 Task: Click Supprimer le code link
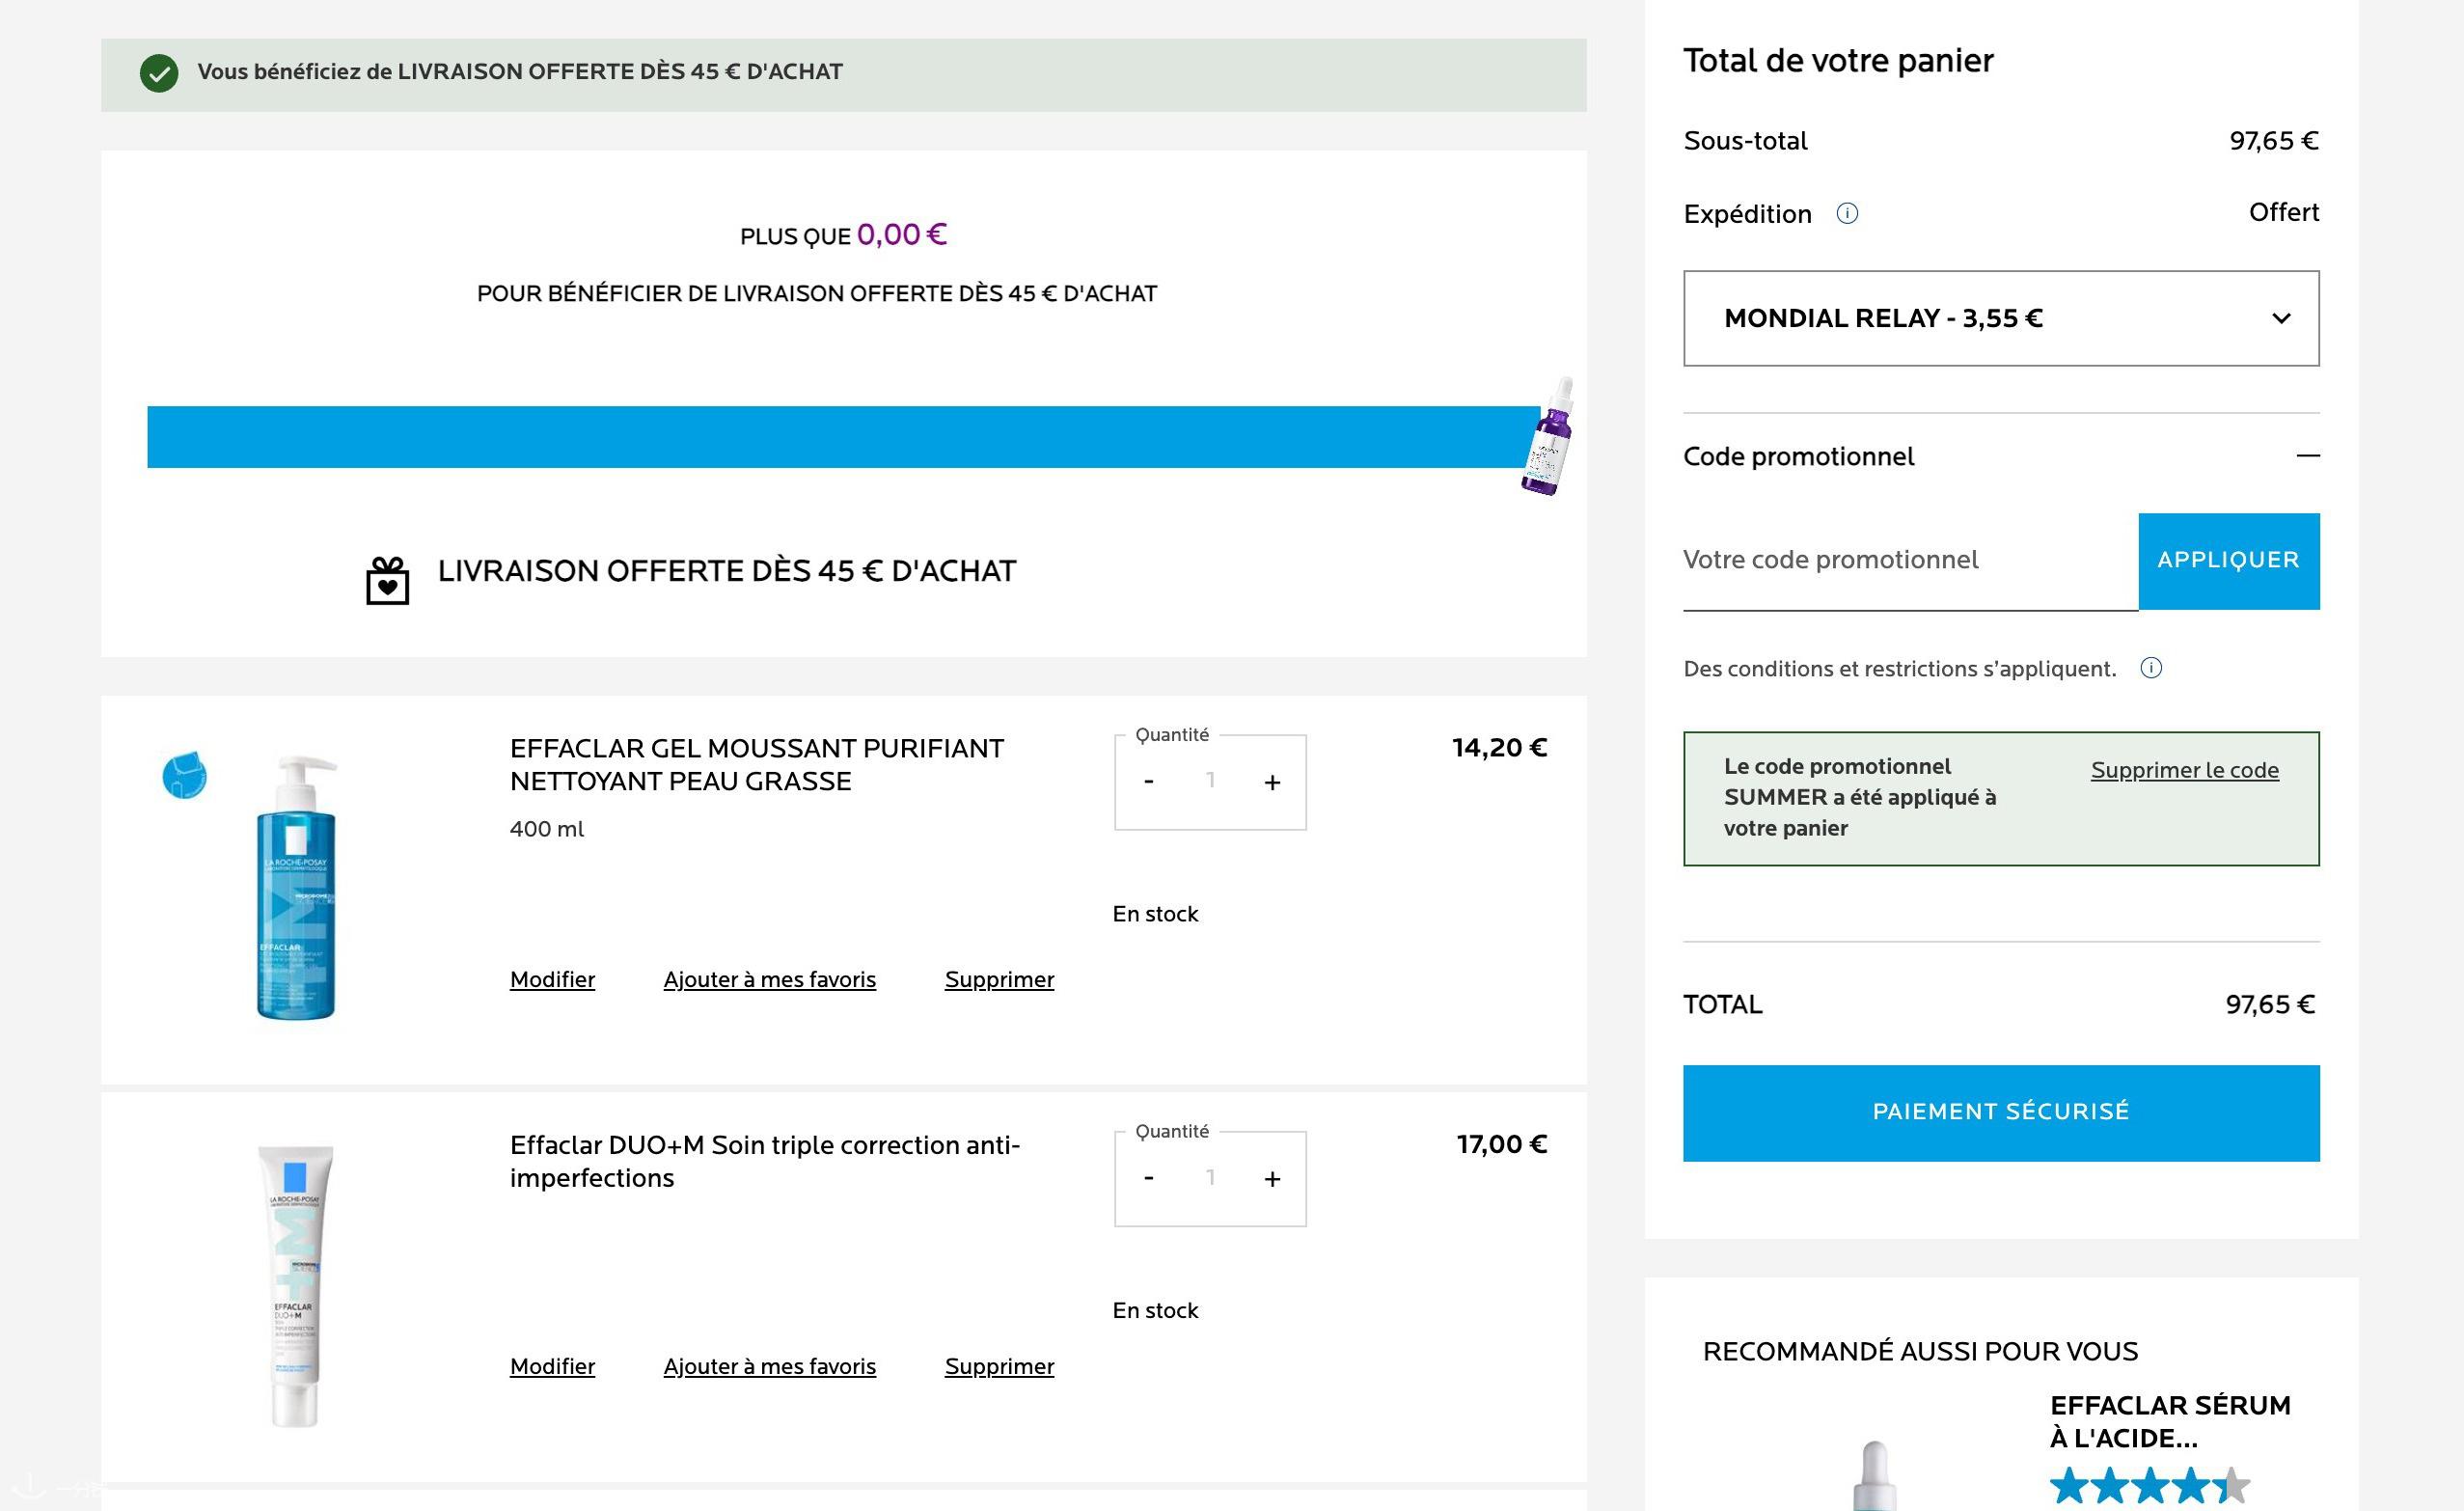[x=2185, y=770]
